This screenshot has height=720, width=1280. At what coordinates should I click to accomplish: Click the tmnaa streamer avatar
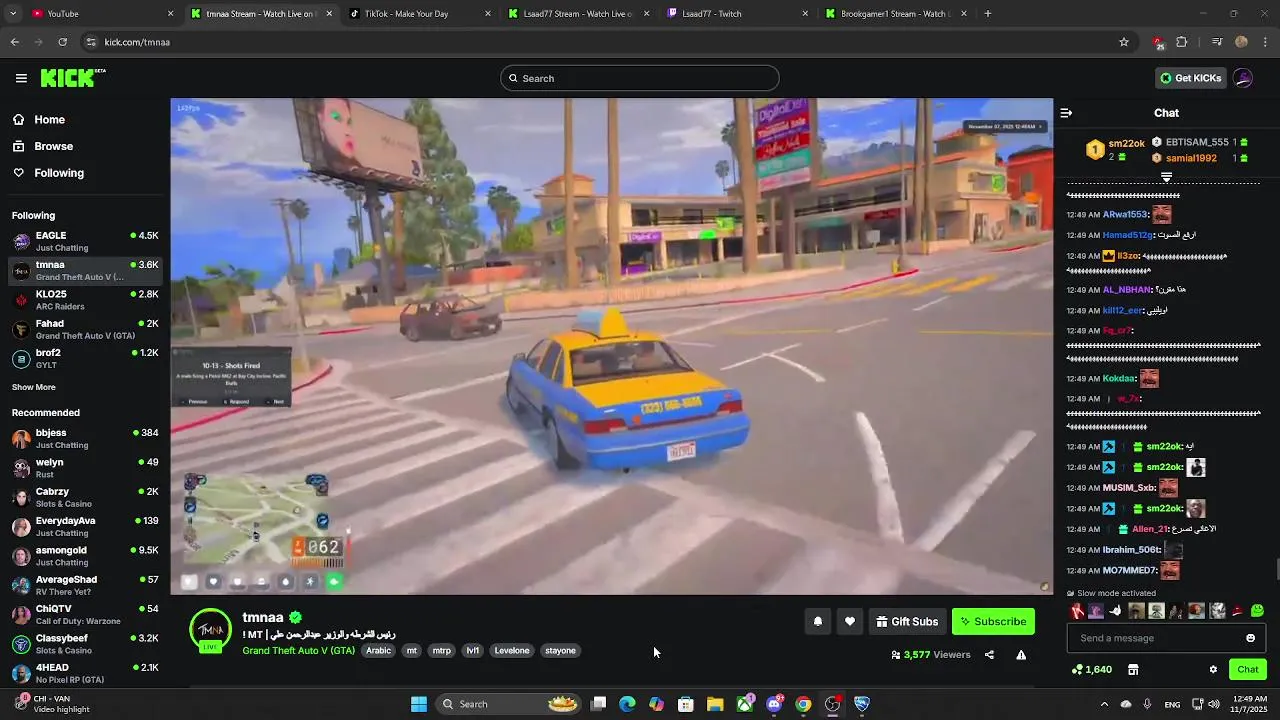tap(210, 630)
